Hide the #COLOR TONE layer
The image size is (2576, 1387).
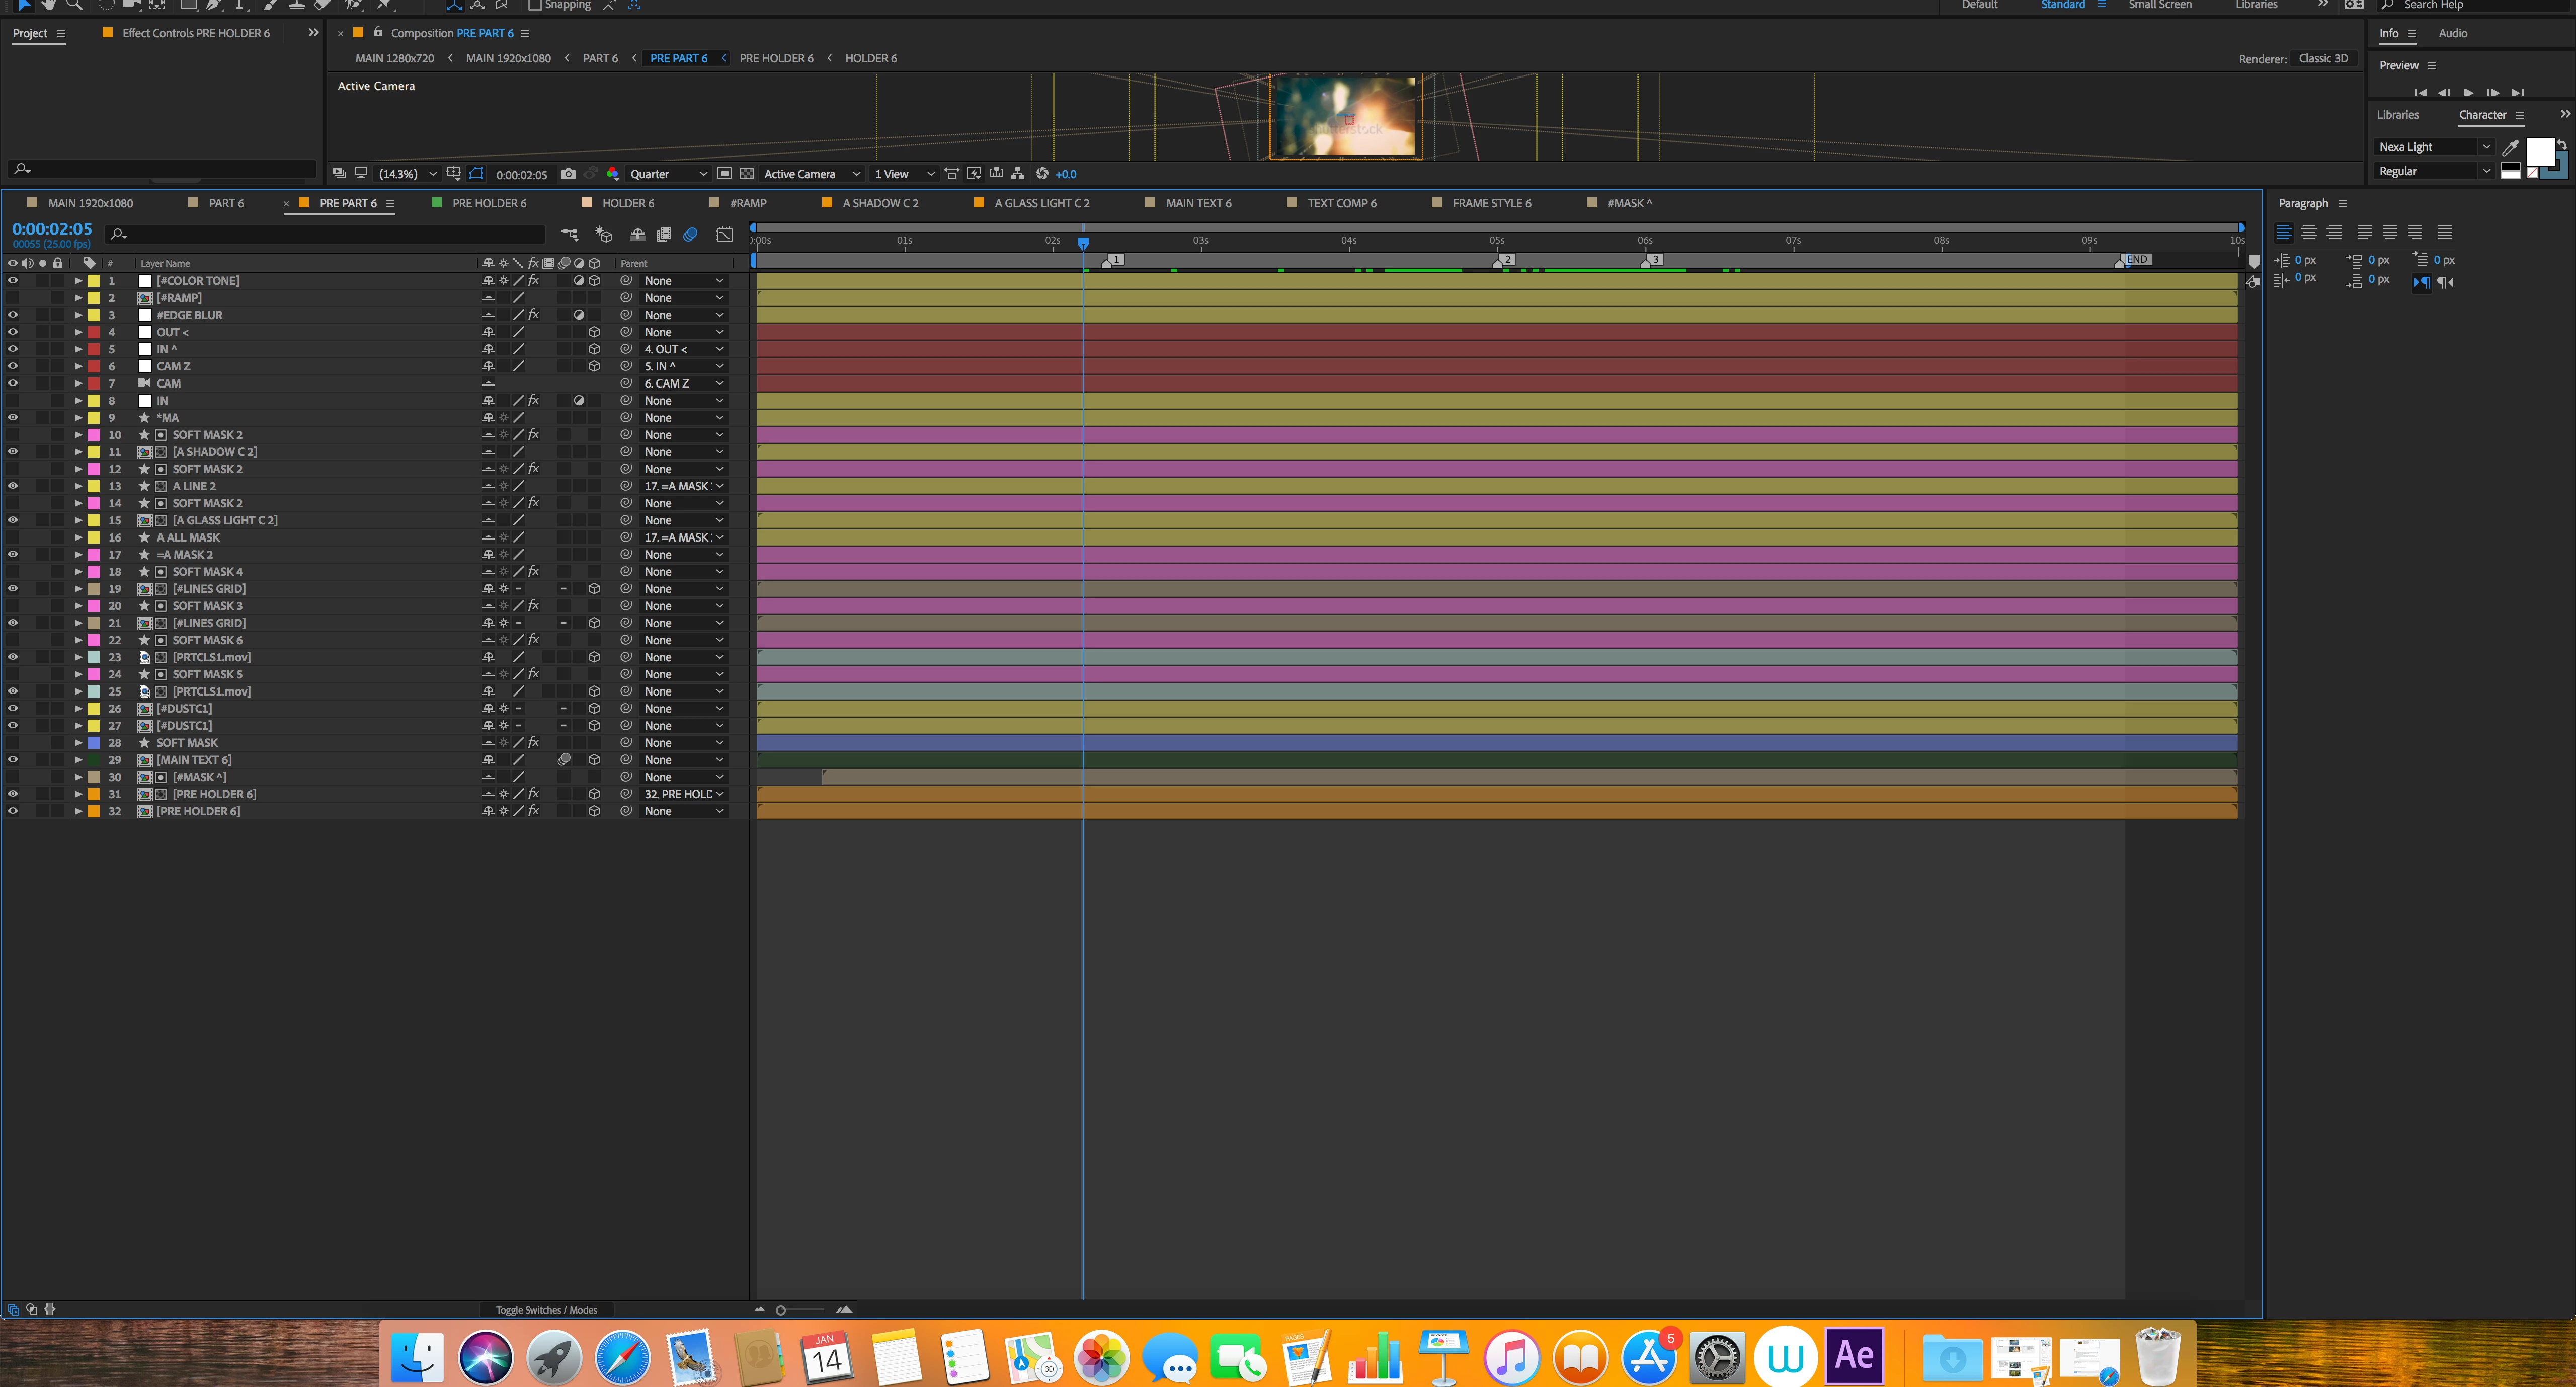click(13, 281)
